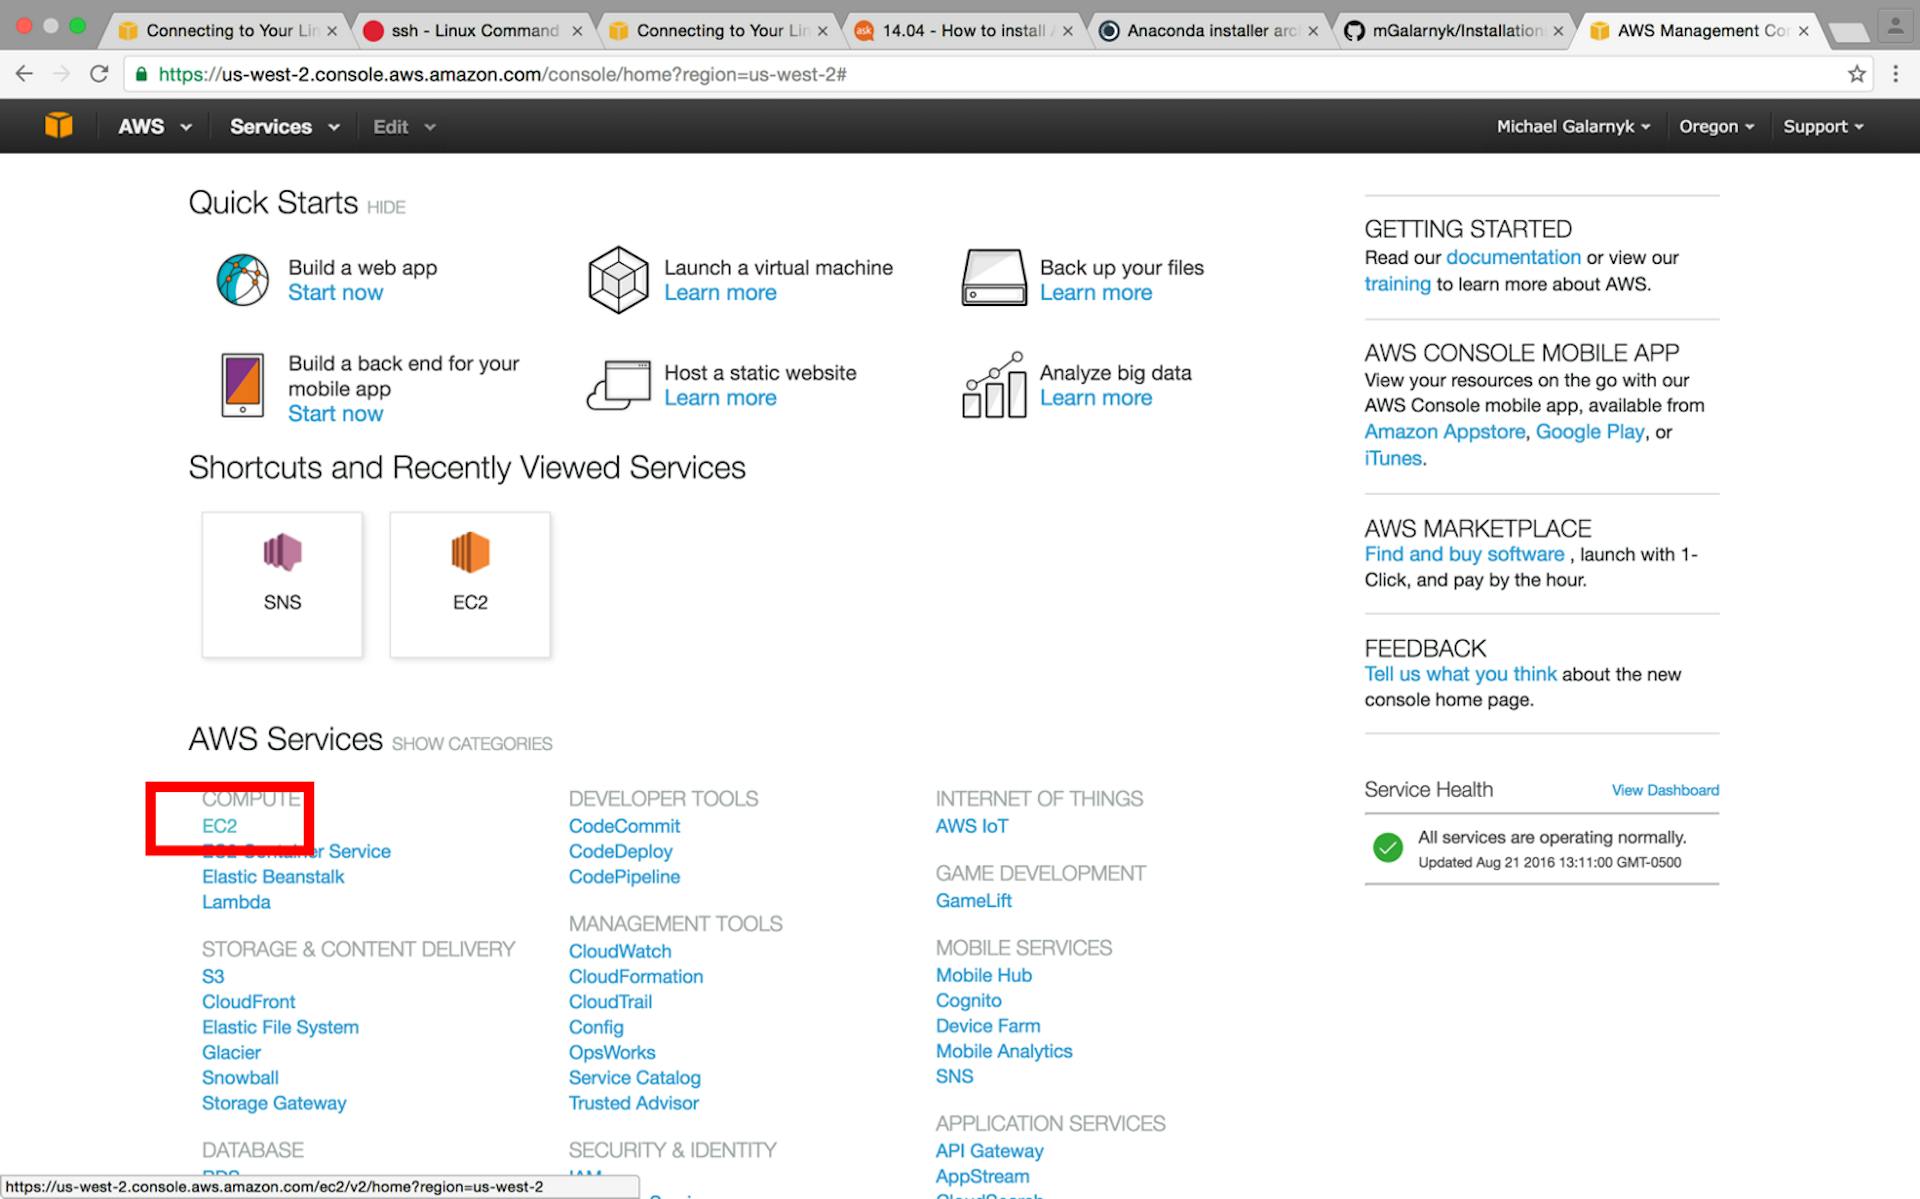This screenshot has width=1920, height=1199.
Task: Expand the Support dropdown
Action: tap(1822, 126)
